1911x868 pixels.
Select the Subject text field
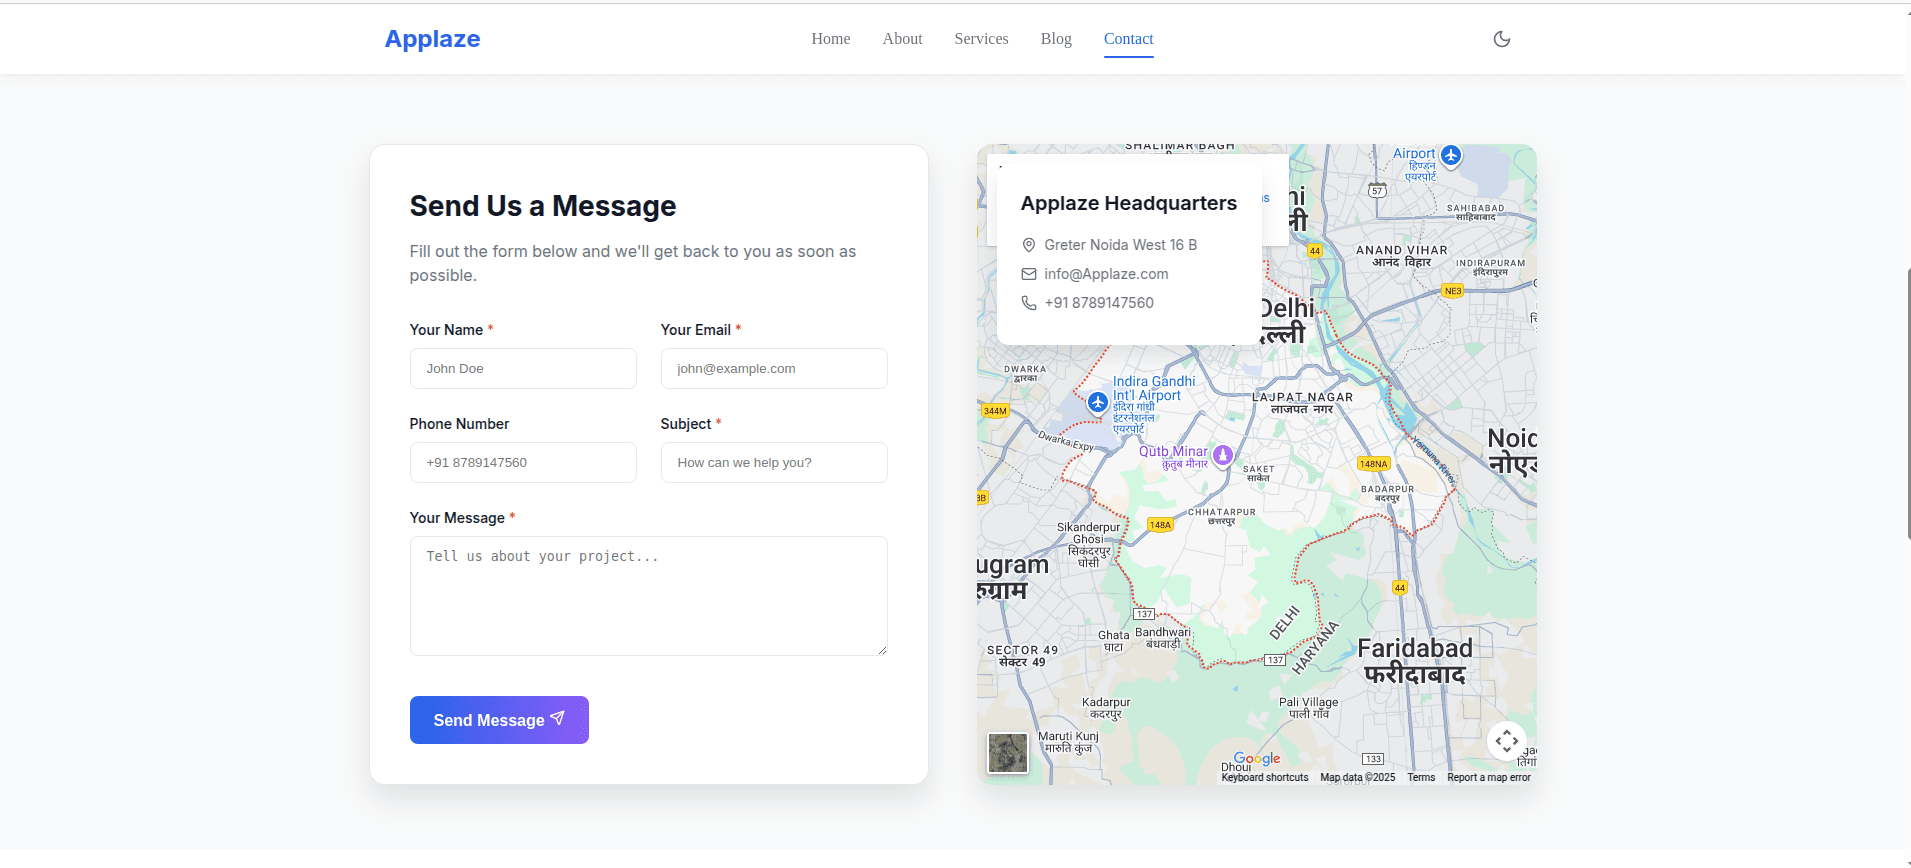pos(774,463)
